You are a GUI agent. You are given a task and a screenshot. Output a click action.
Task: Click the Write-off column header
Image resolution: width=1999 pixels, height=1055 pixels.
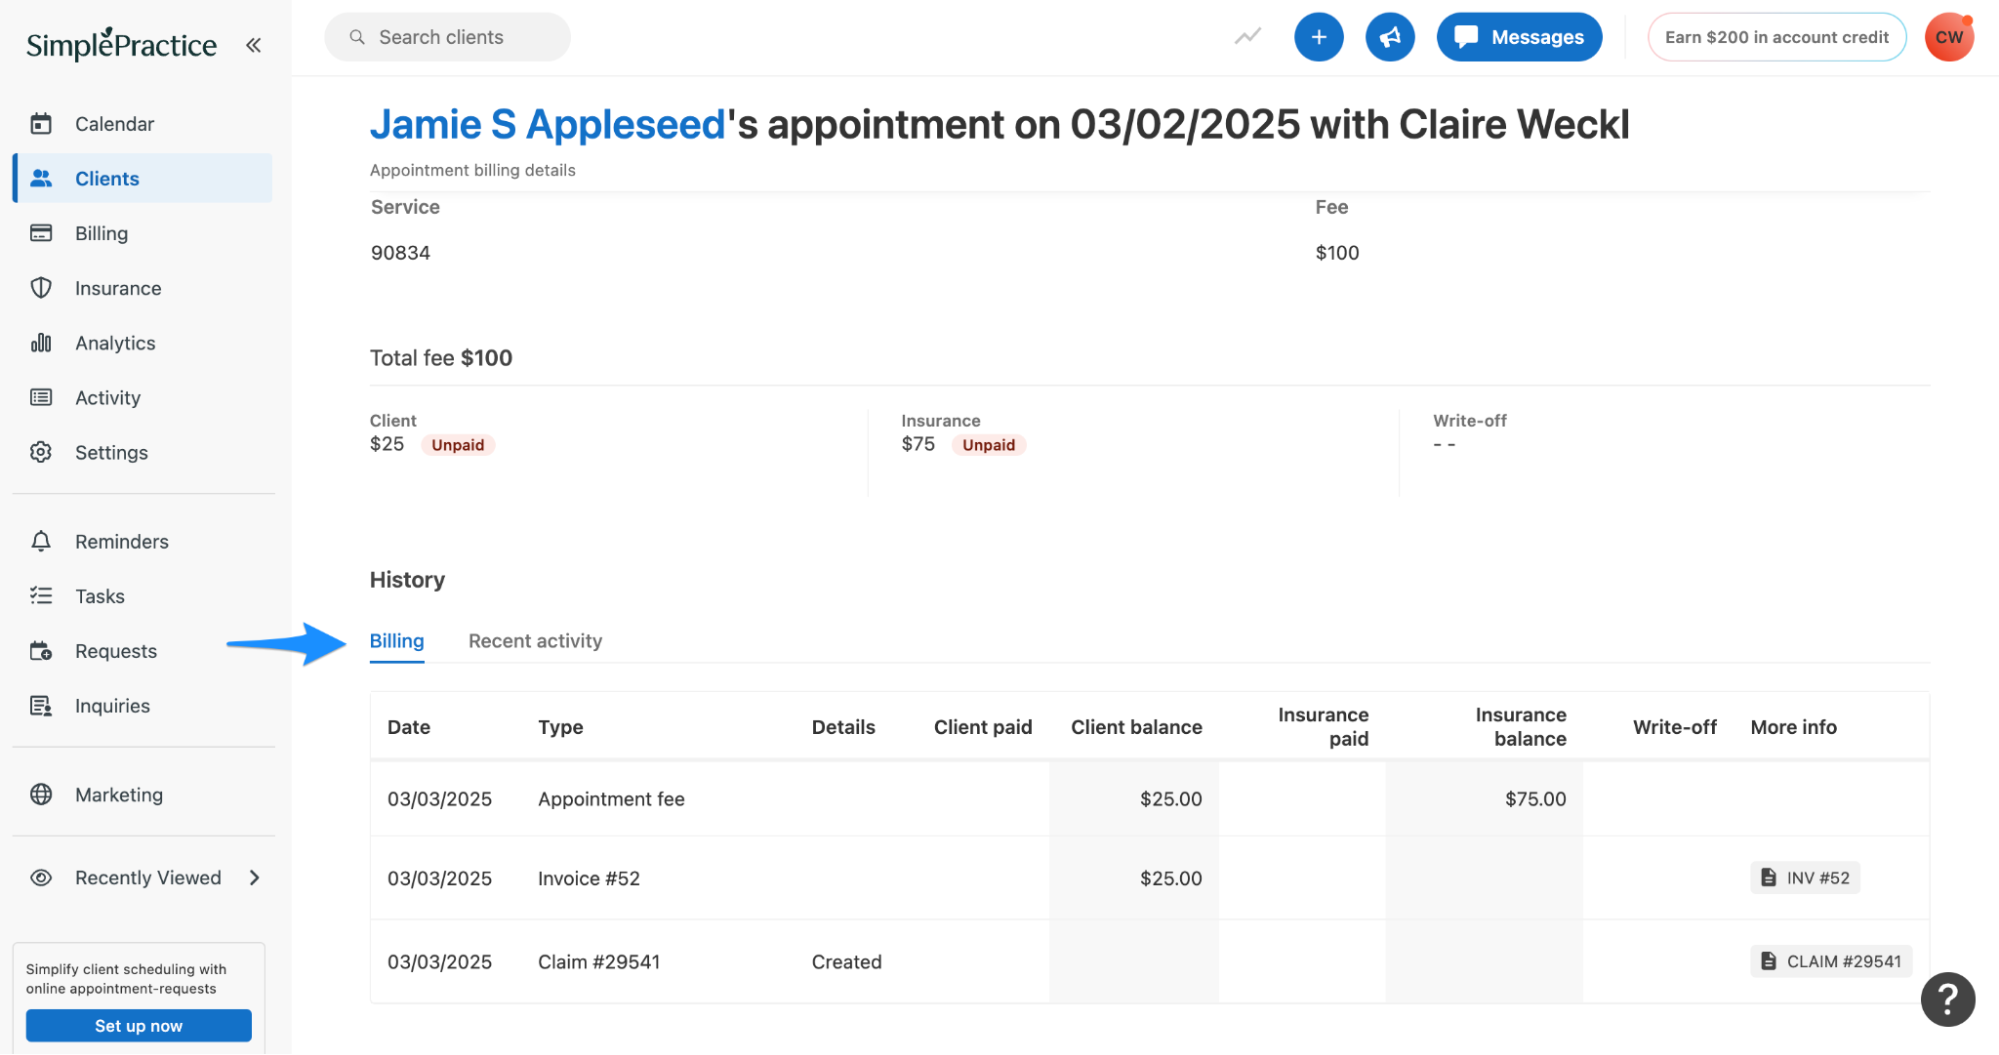pos(1675,727)
